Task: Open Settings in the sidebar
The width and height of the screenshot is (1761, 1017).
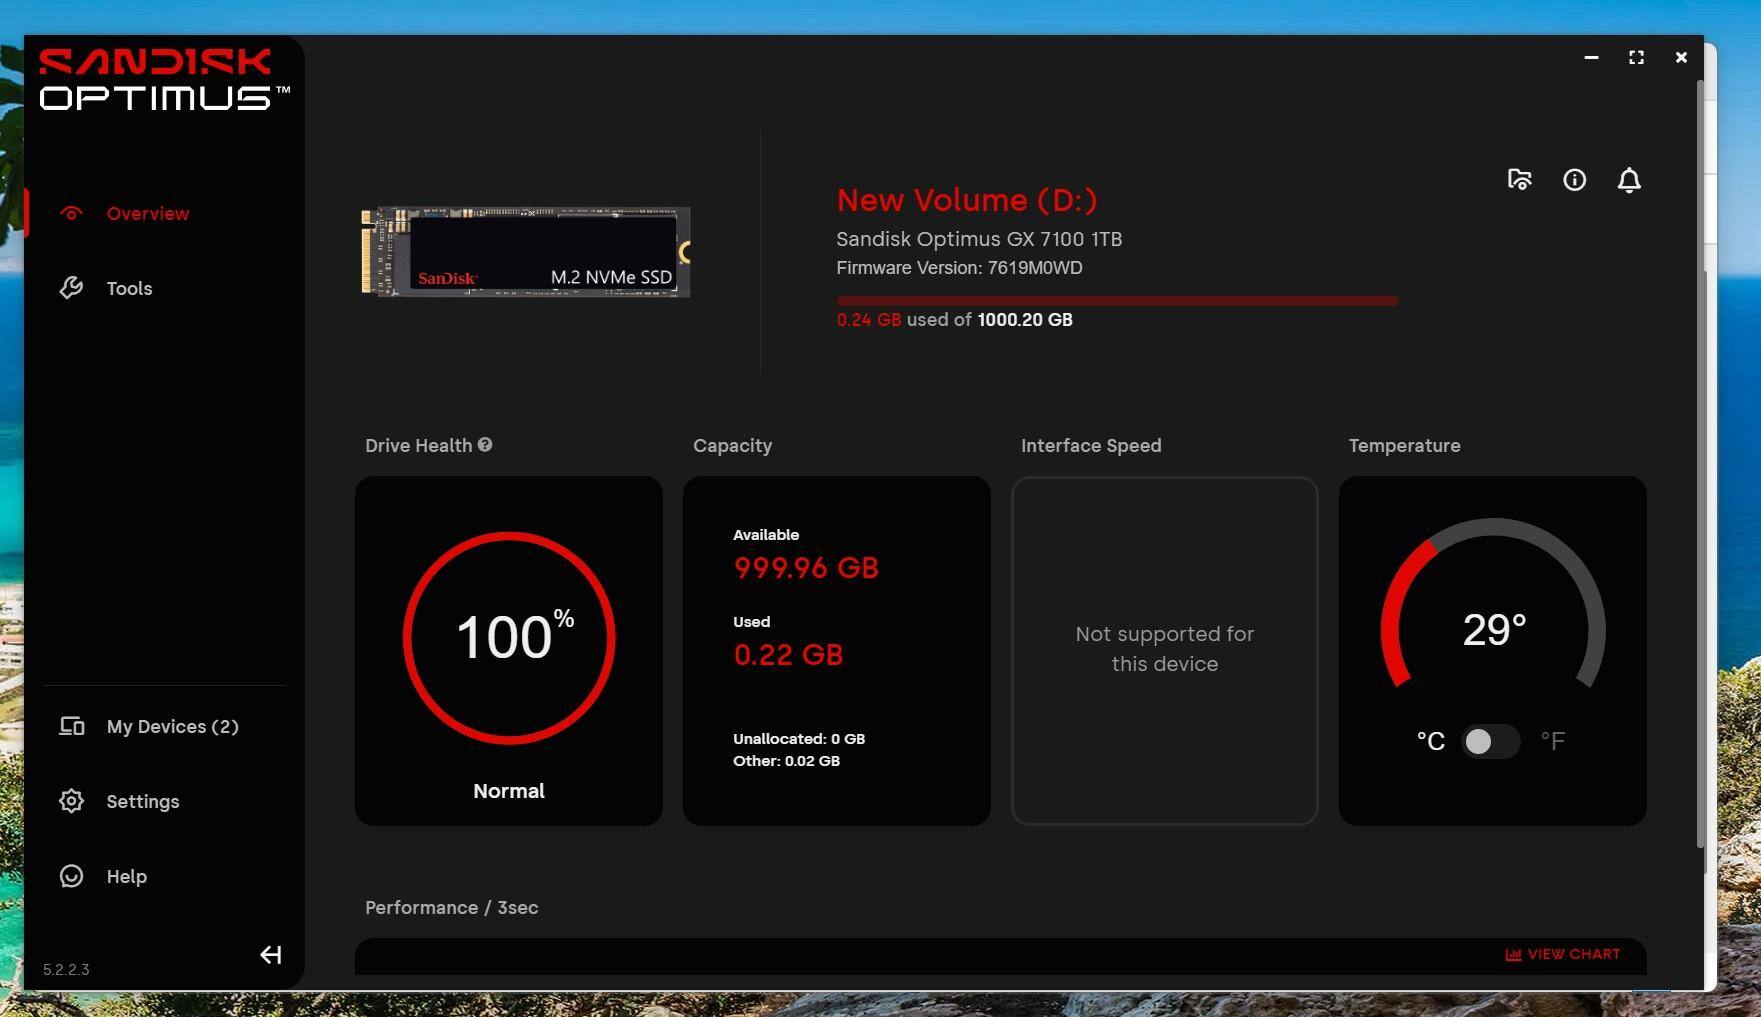Action: coord(143,801)
